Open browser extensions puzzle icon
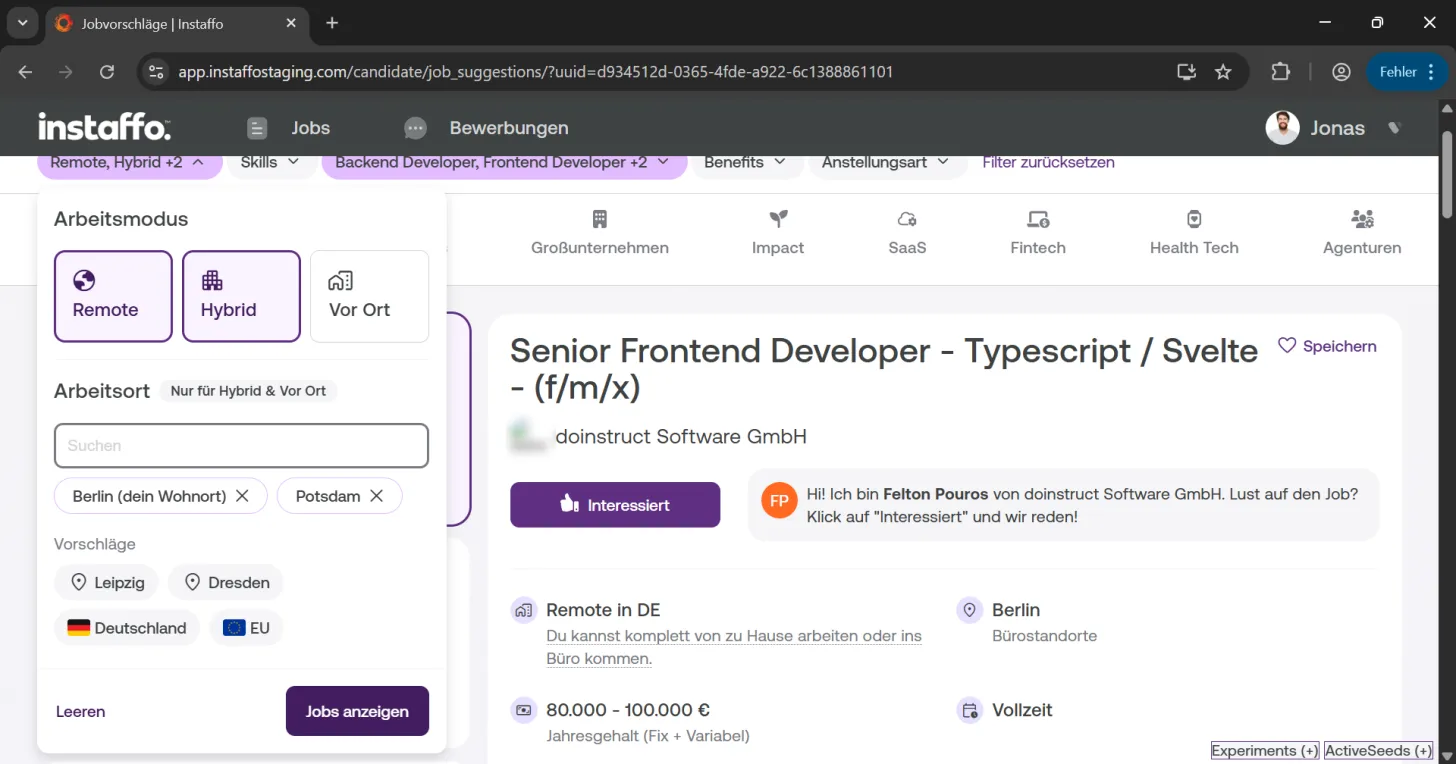 pyautogui.click(x=1281, y=72)
